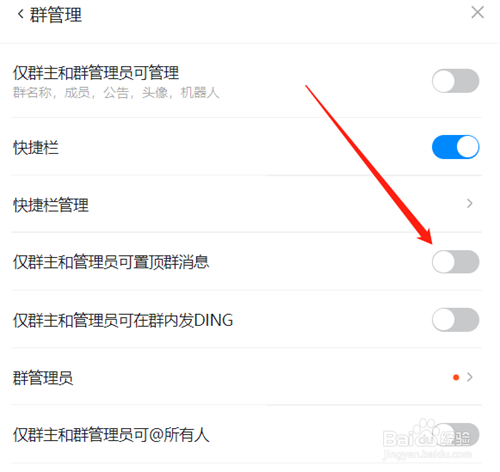The image size is (500, 472).
Task: Click the 仅群主和群管理员可@所有人 label
Action: pos(111,435)
